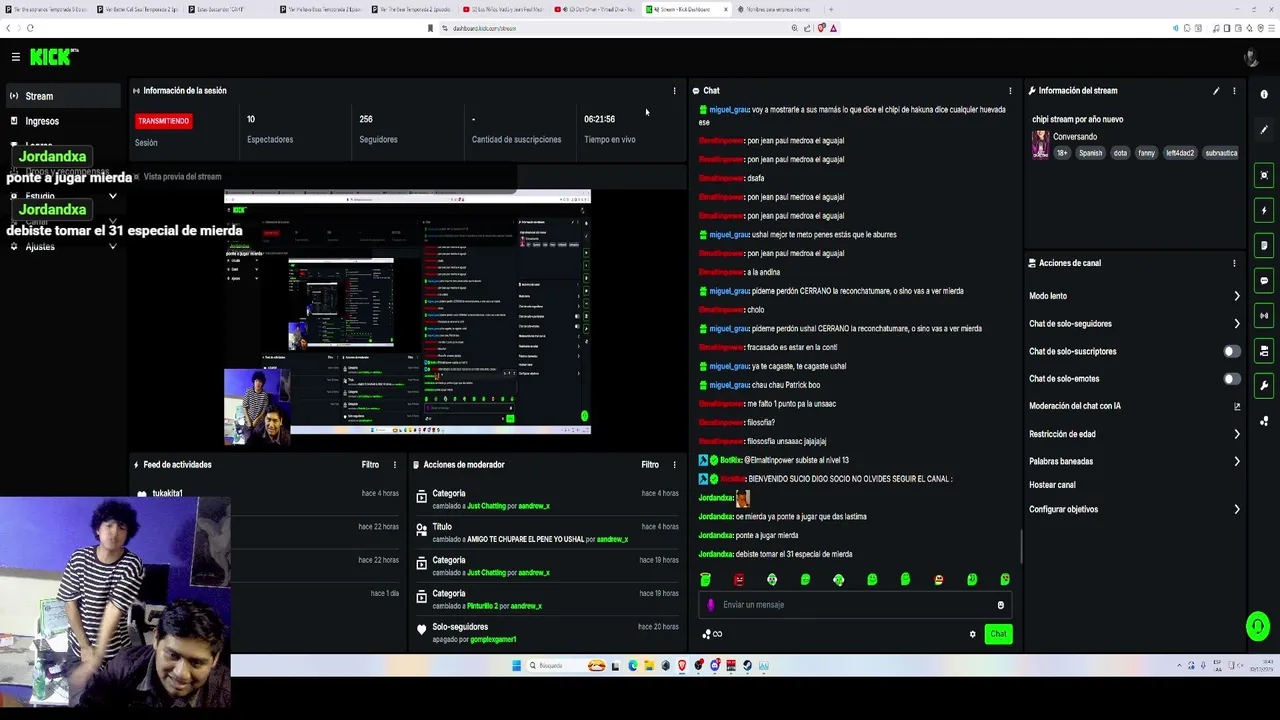Select the angry red emote
Viewport: 1280px width, 720px height.
point(739,580)
